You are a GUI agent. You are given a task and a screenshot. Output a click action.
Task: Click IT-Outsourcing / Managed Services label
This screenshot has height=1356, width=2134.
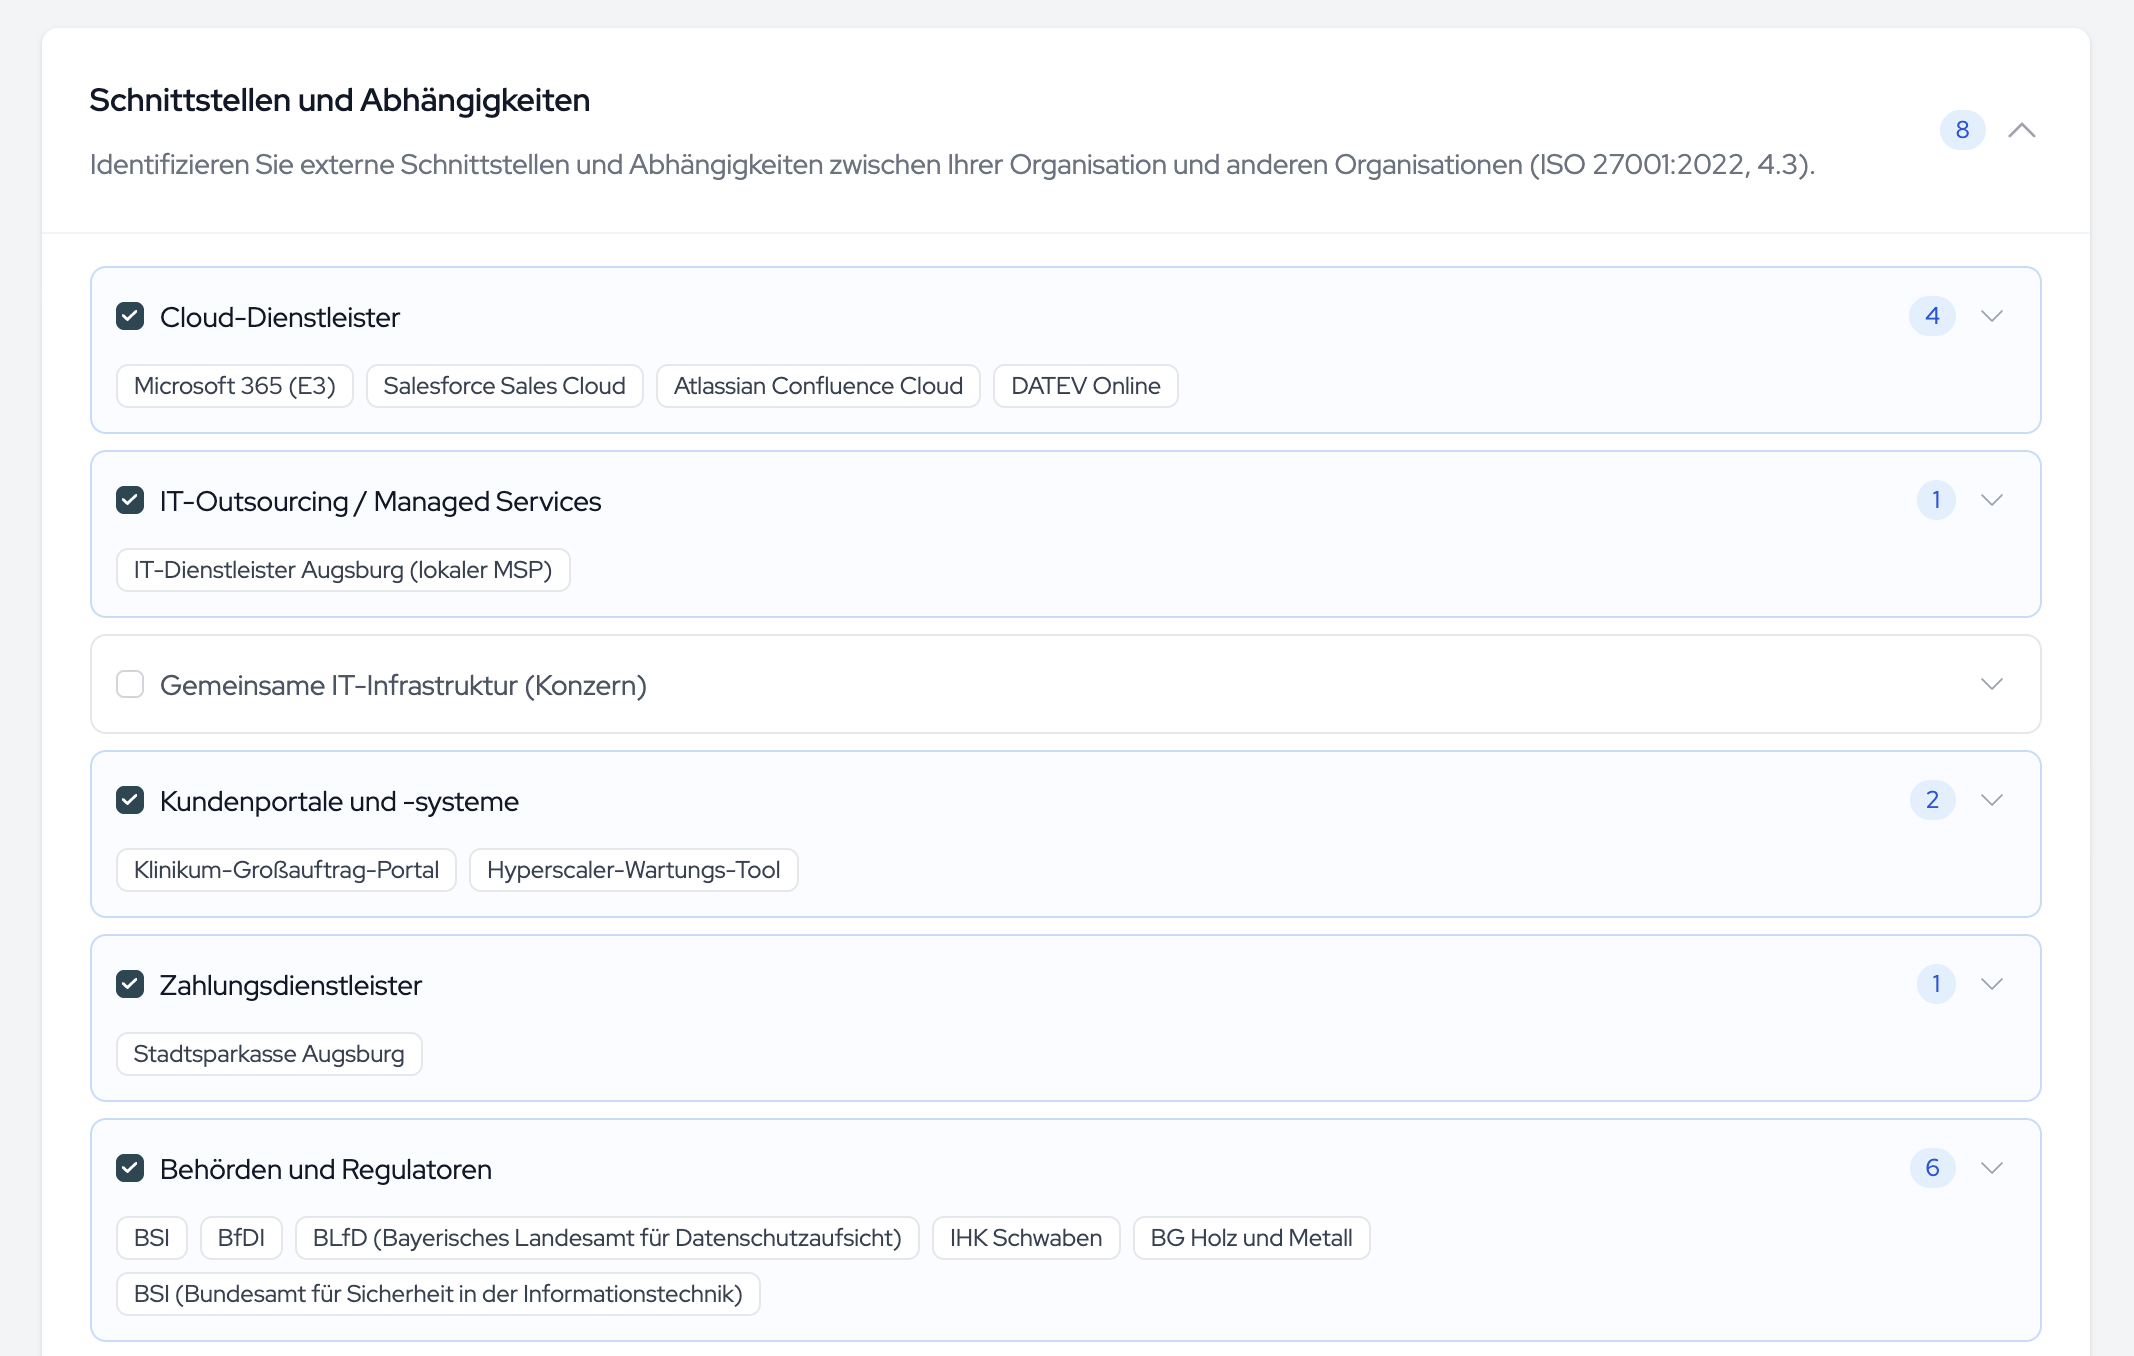click(x=380, y=501)
